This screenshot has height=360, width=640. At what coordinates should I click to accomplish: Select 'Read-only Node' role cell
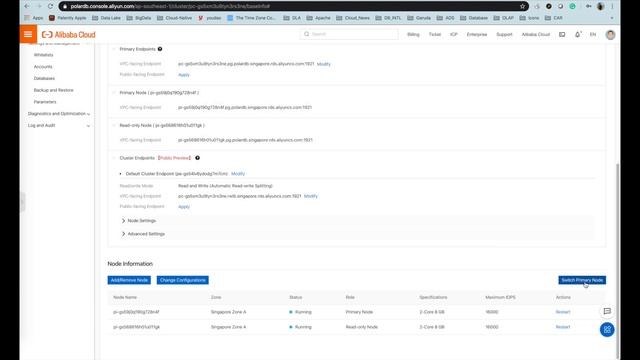[362, 327]
